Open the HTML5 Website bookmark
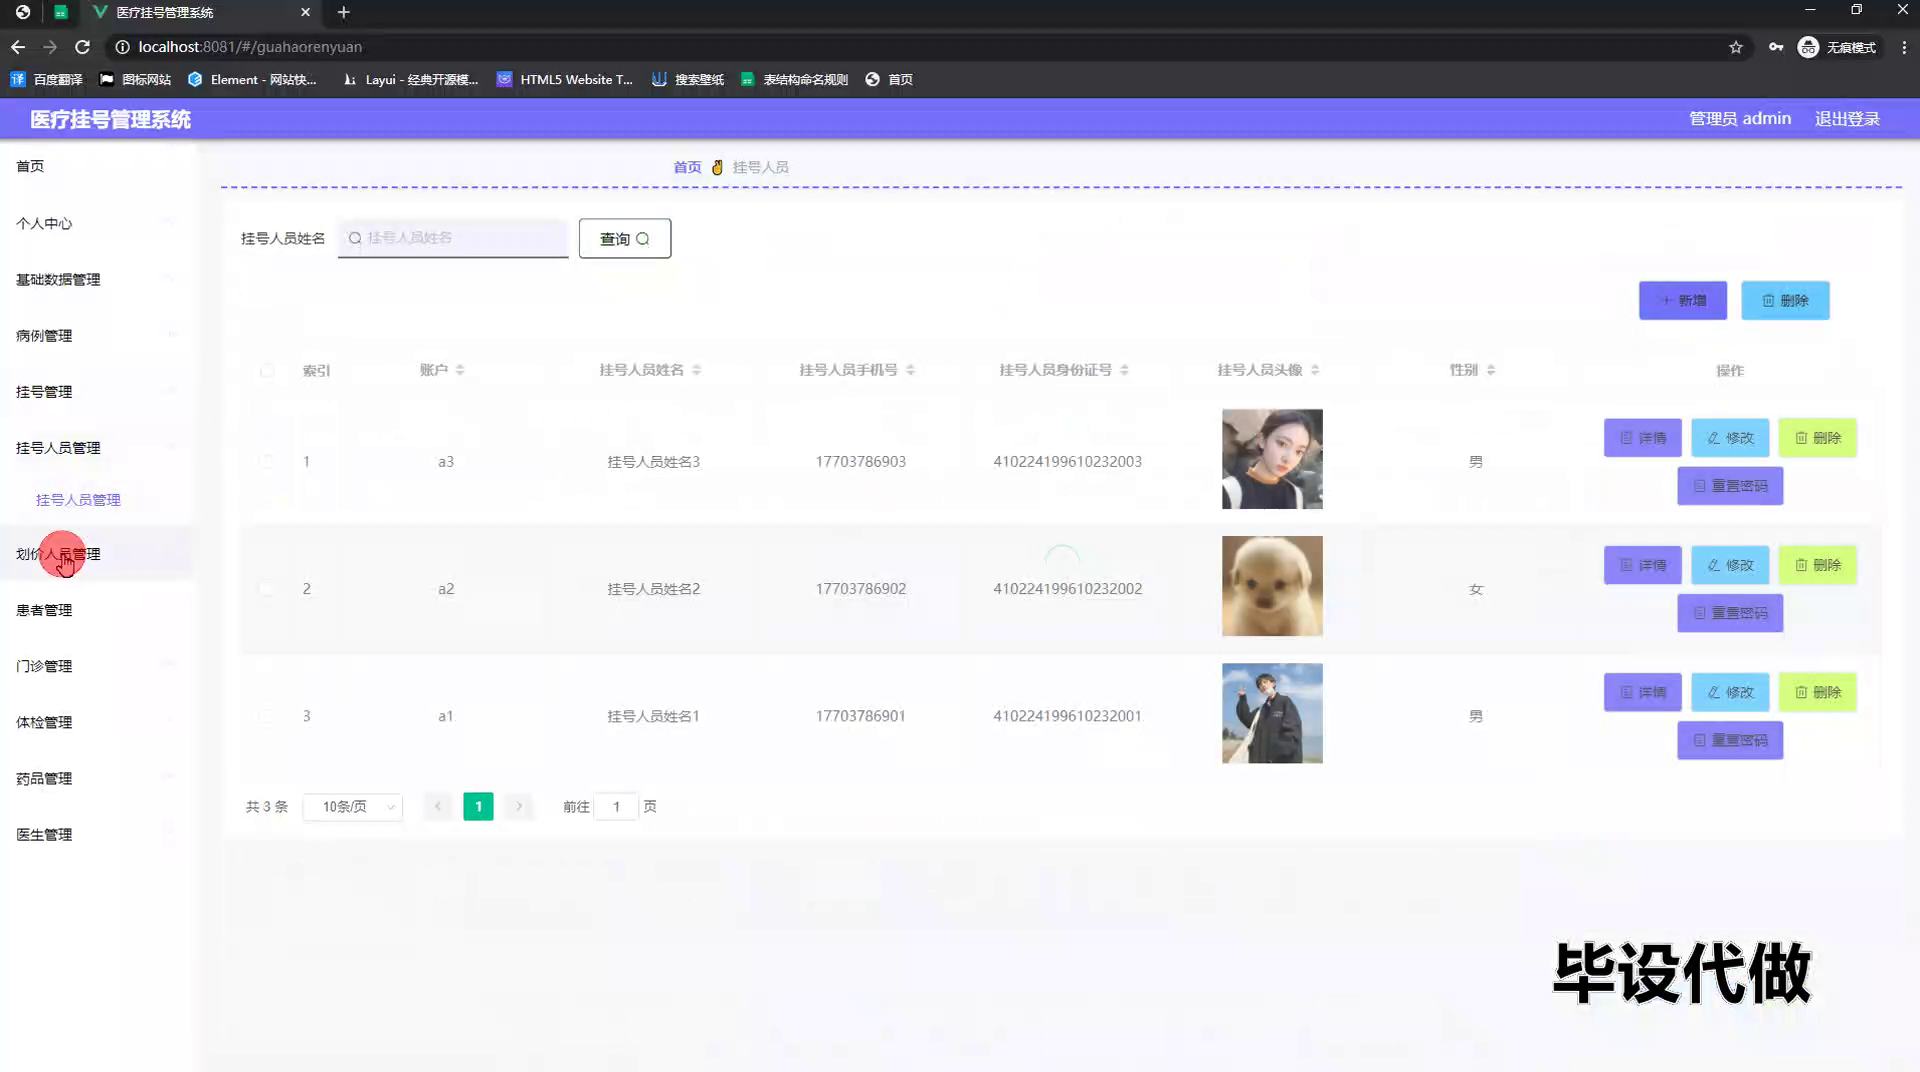The height and width of the screenshot is (1072, 1920). (x=566, y=79)
